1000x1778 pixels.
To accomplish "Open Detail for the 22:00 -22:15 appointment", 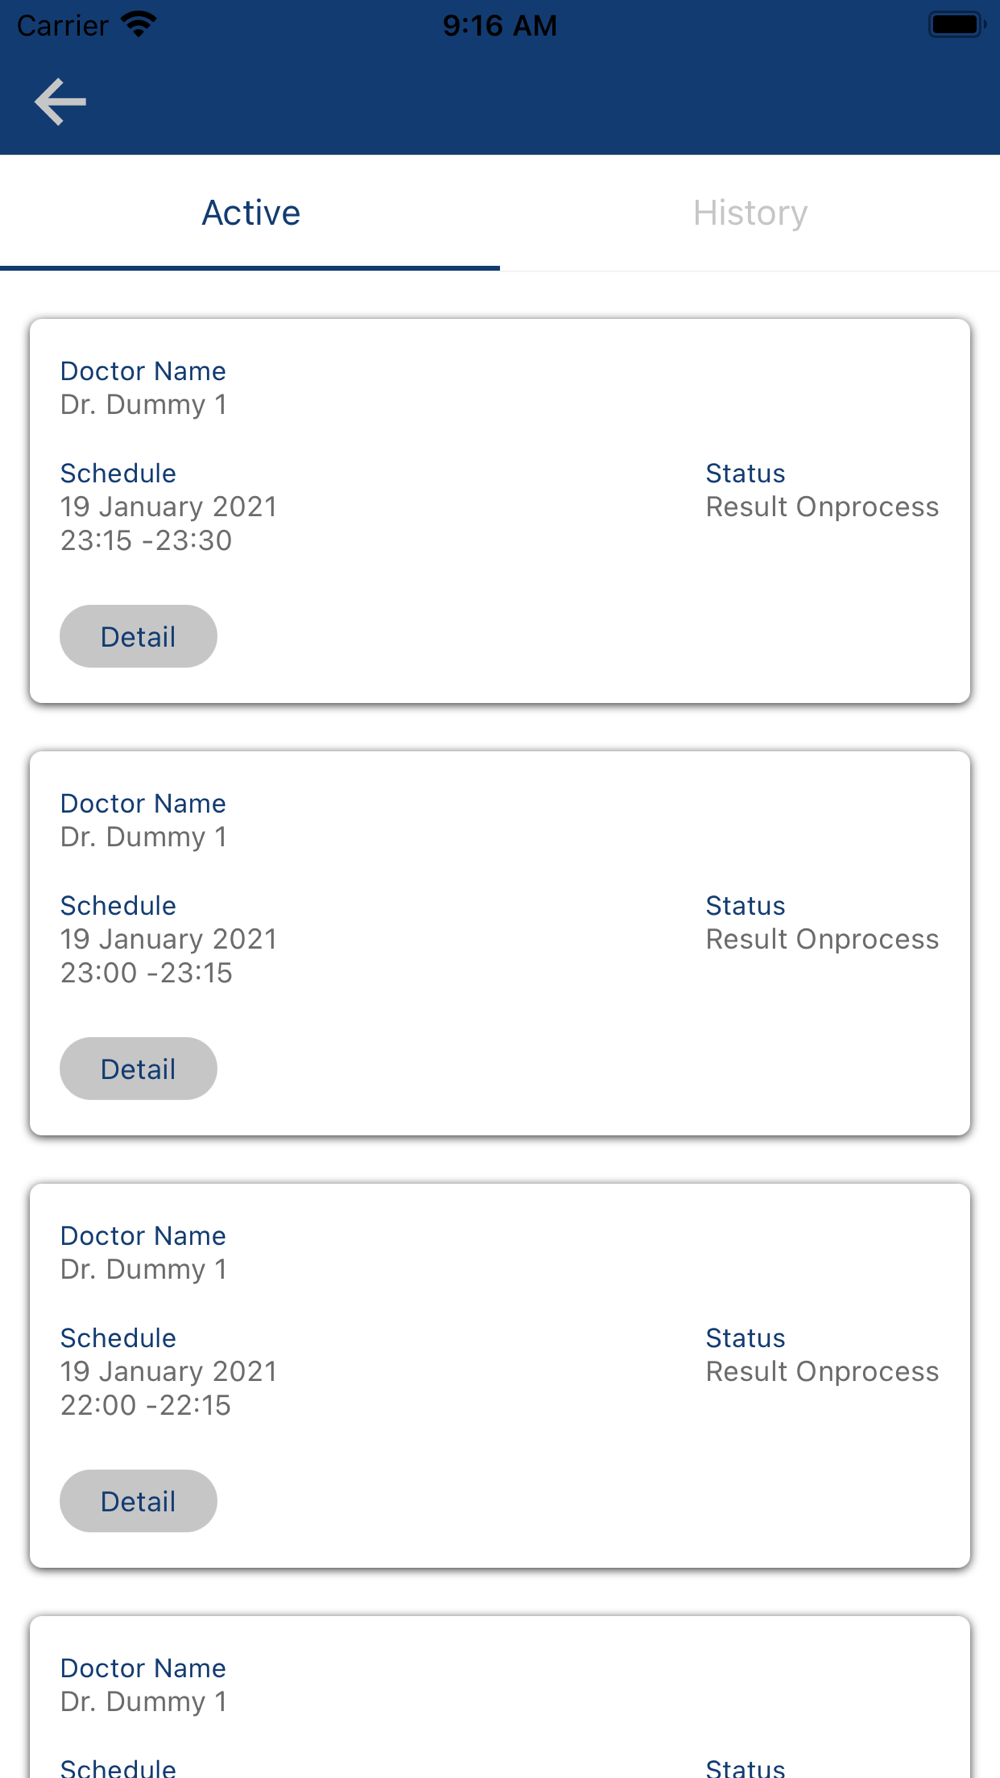I will click(x=138, y=1500).
